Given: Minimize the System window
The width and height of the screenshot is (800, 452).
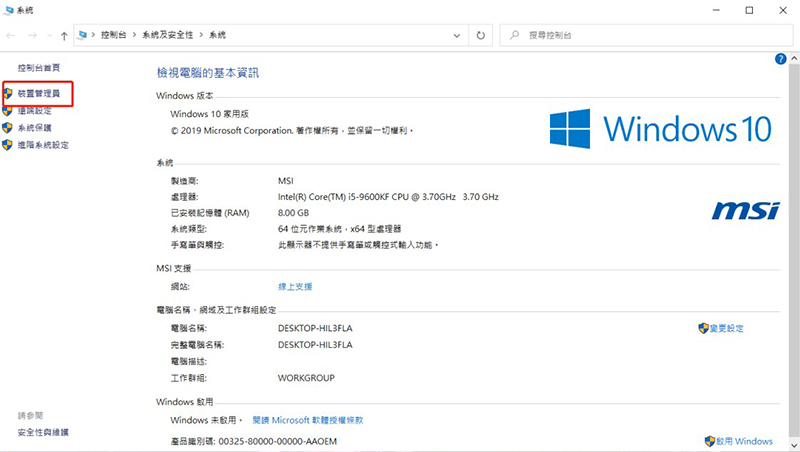Looking at the screenshot, I should (716, 10).
